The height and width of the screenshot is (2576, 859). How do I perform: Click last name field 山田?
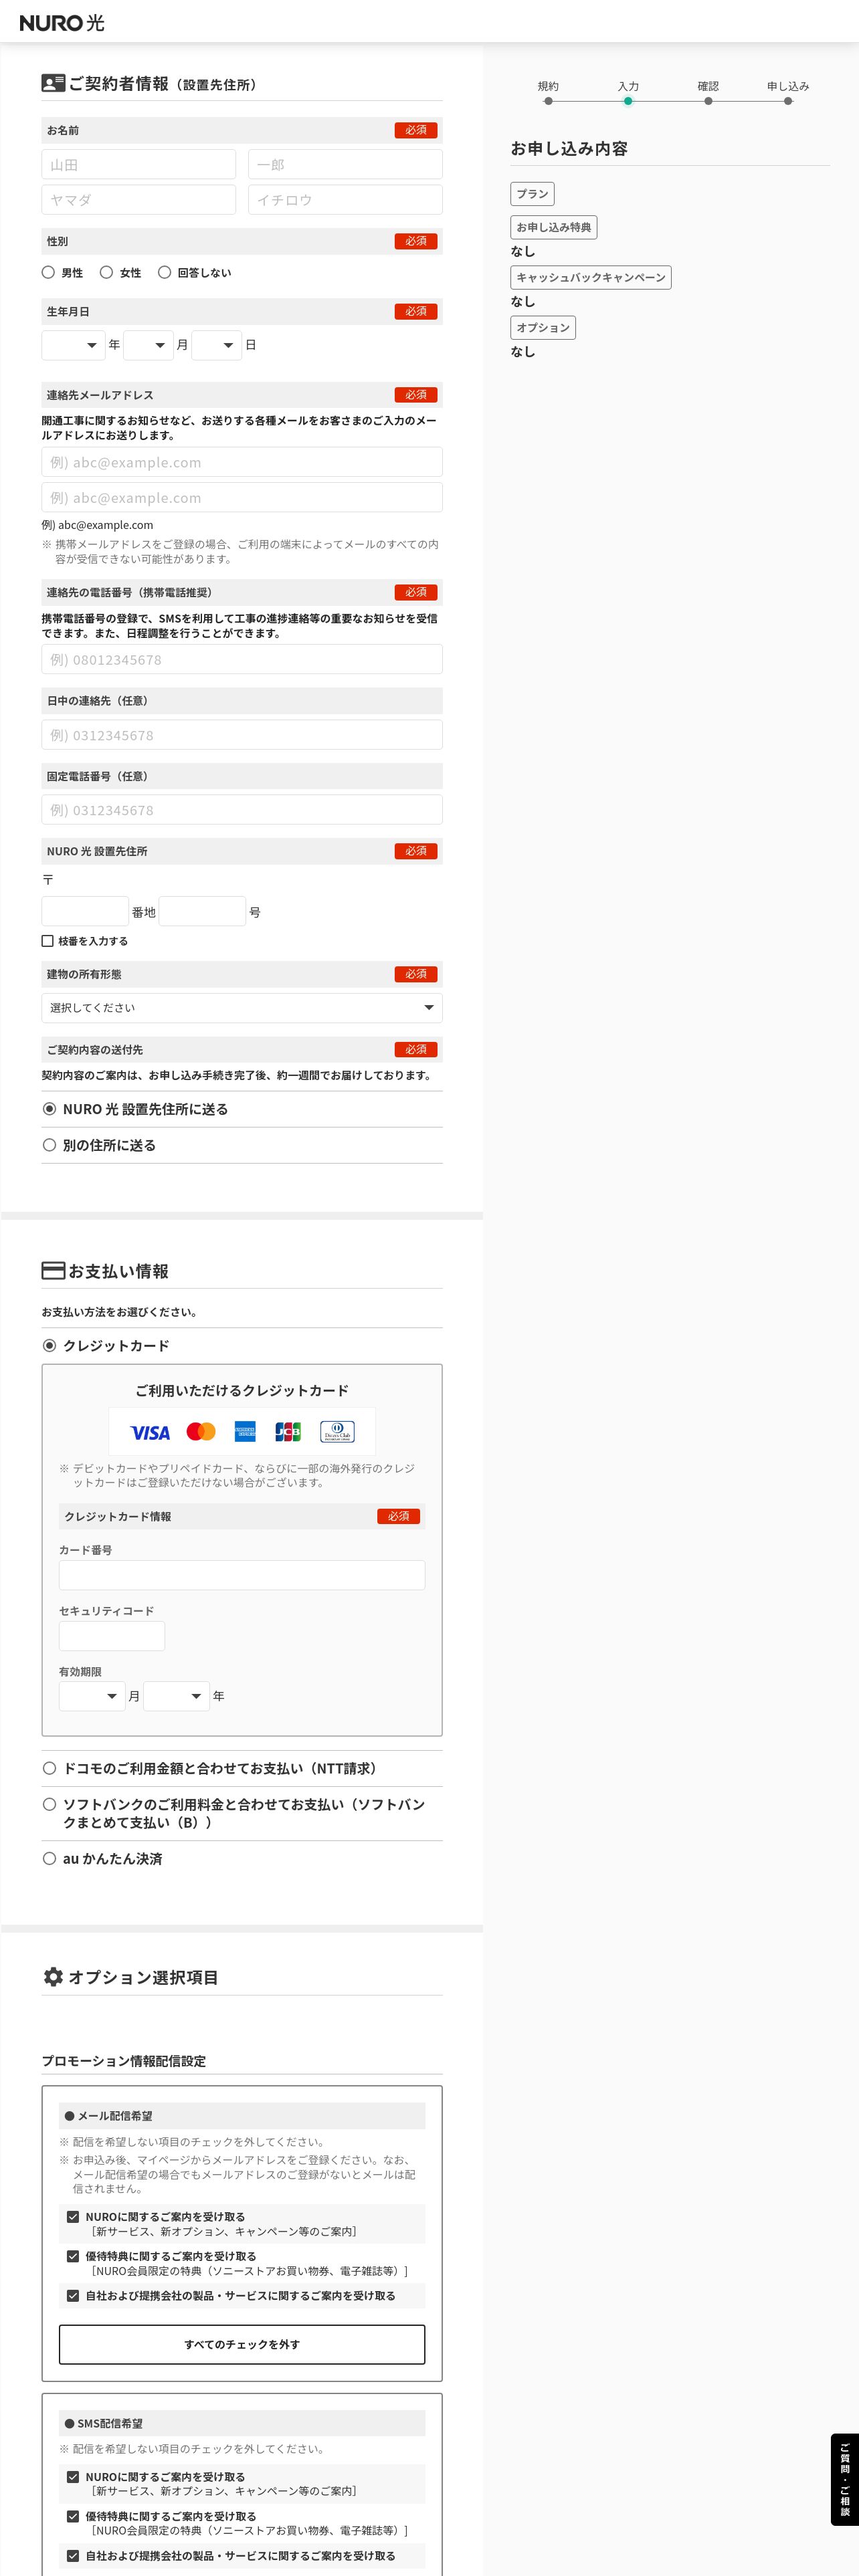point(138,164)
